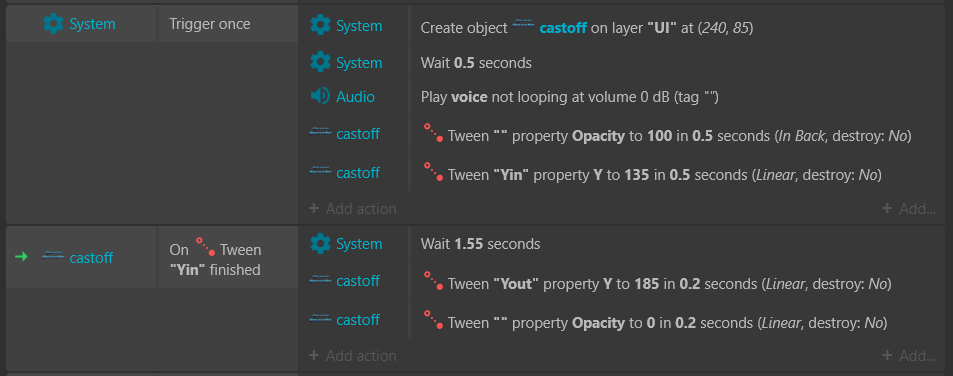Select the Wait 1.55 seconds action

480,244
